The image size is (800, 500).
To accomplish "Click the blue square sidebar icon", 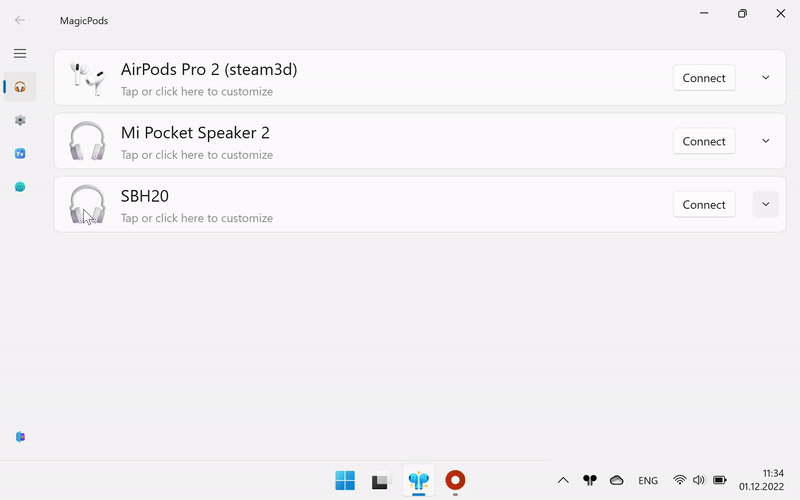I will pyautogui.click(x=20, y=154).
